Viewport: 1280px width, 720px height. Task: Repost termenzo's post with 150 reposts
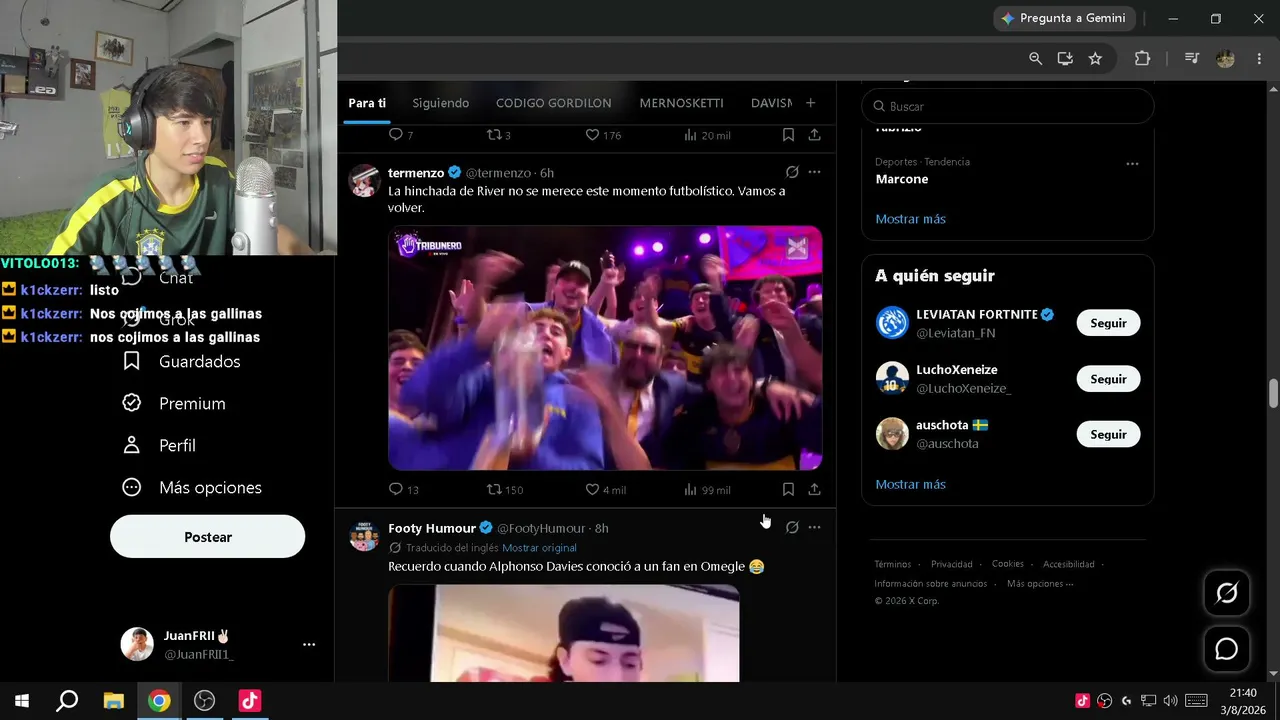coord(505,490)
